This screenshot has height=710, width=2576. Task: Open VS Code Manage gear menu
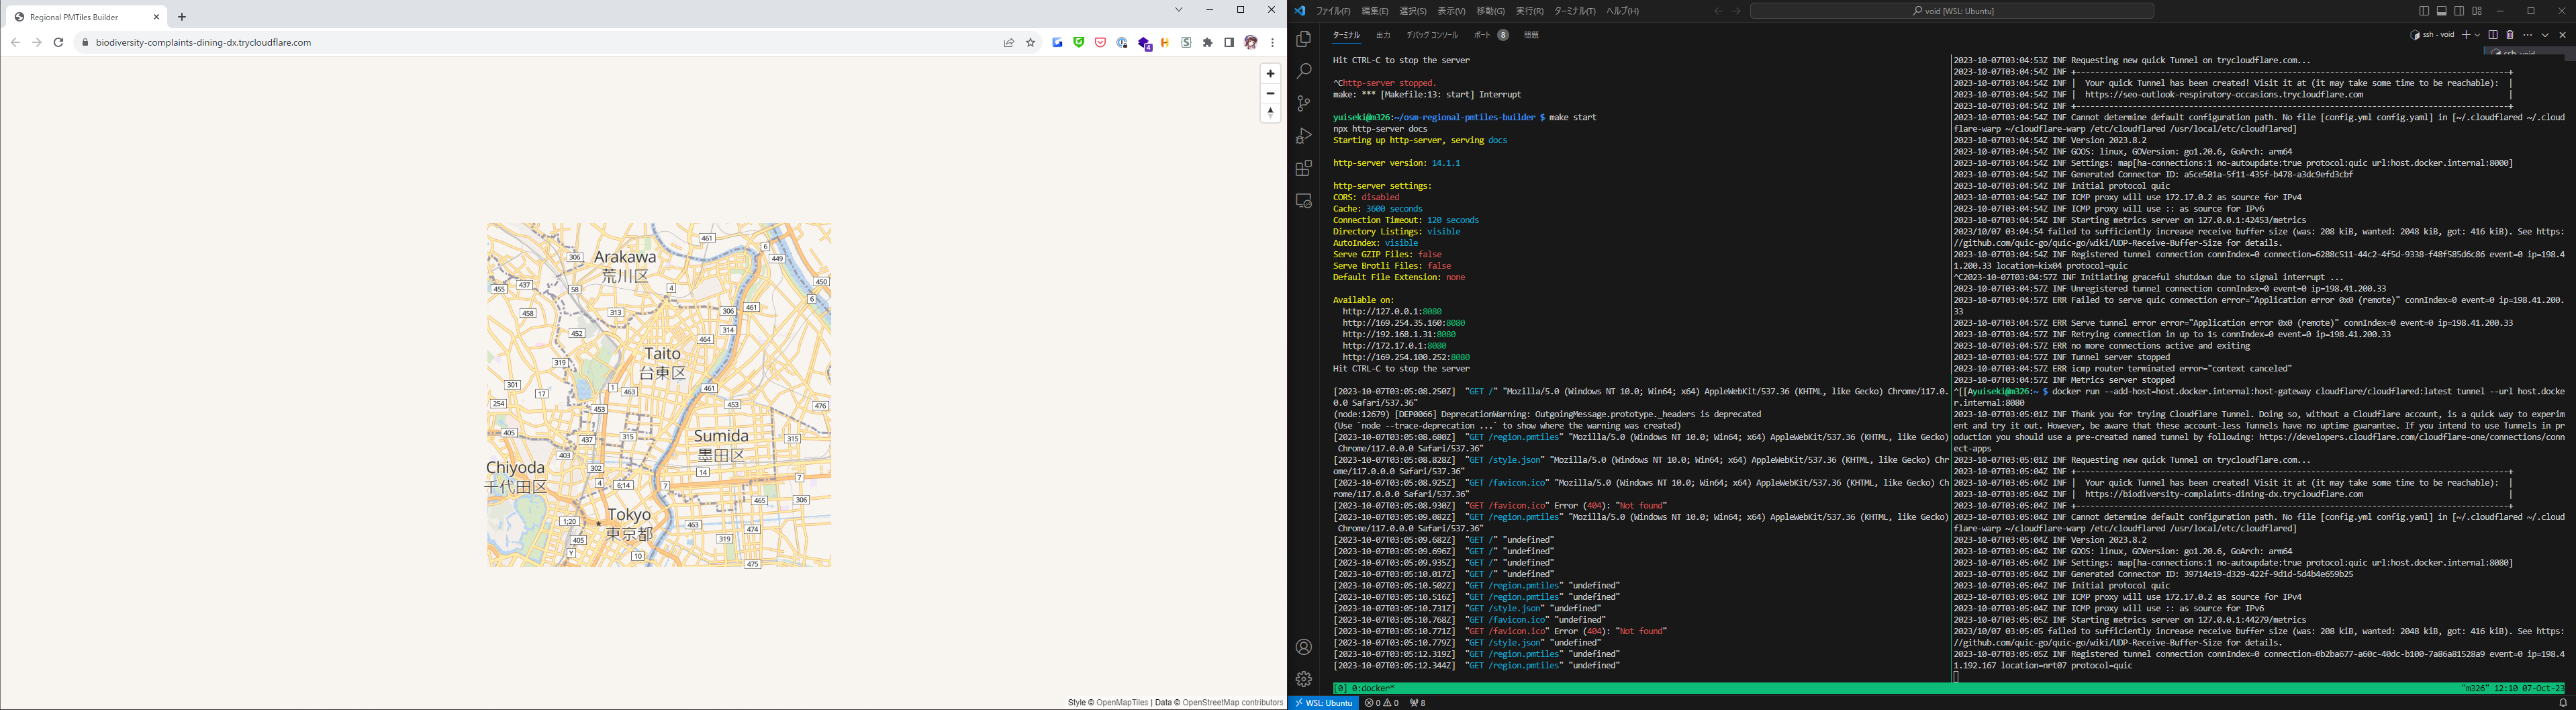pos(1303,679)
